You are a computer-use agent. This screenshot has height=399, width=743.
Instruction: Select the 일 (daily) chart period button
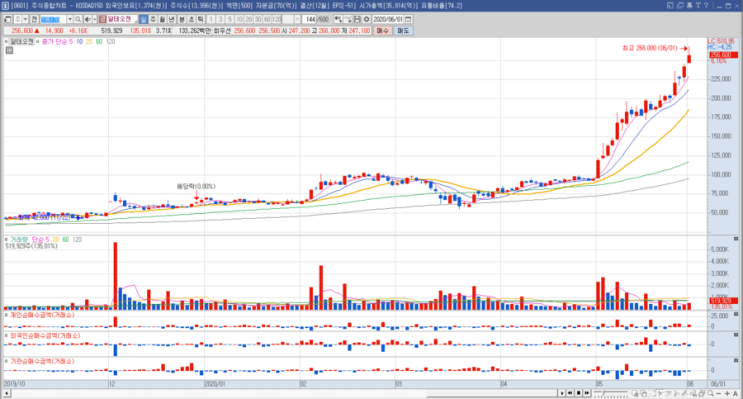[144, 19]
